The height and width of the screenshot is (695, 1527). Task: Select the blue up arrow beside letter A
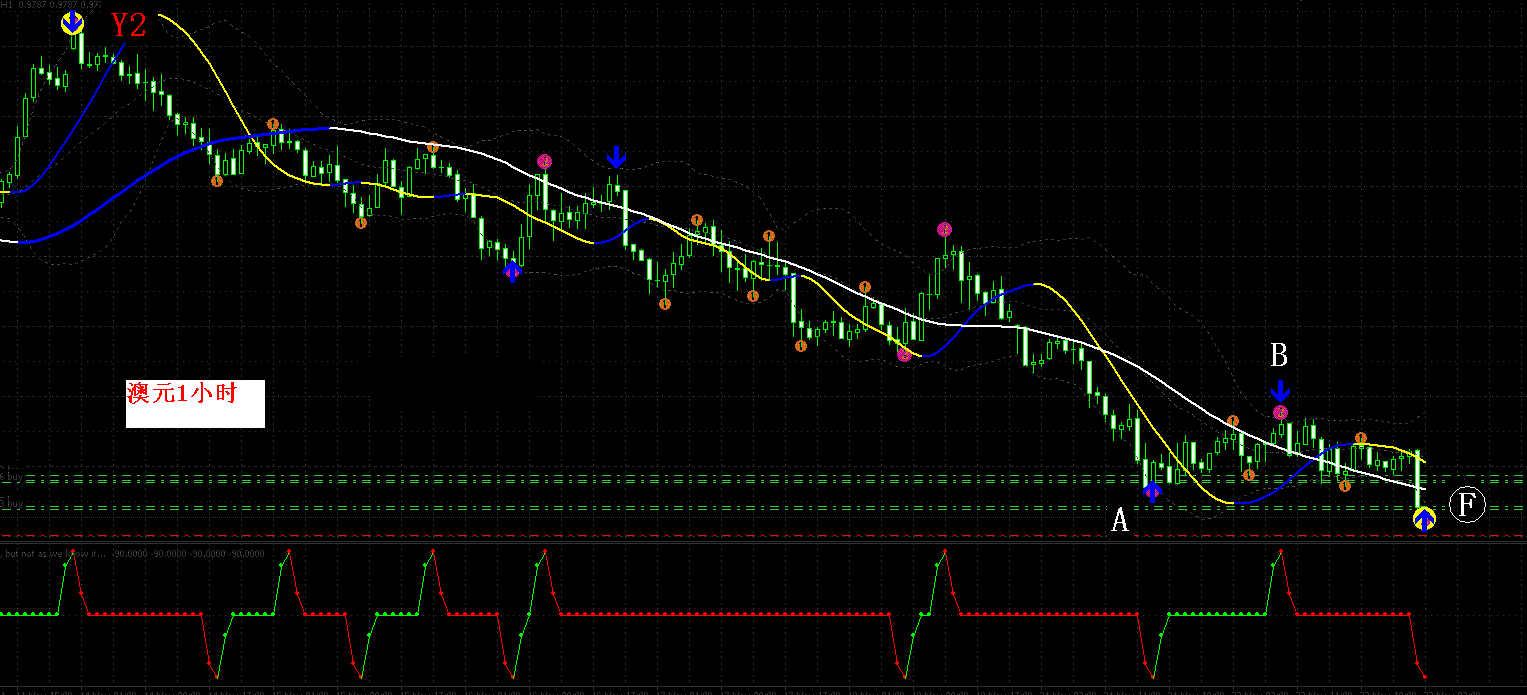coord(1152,491)
